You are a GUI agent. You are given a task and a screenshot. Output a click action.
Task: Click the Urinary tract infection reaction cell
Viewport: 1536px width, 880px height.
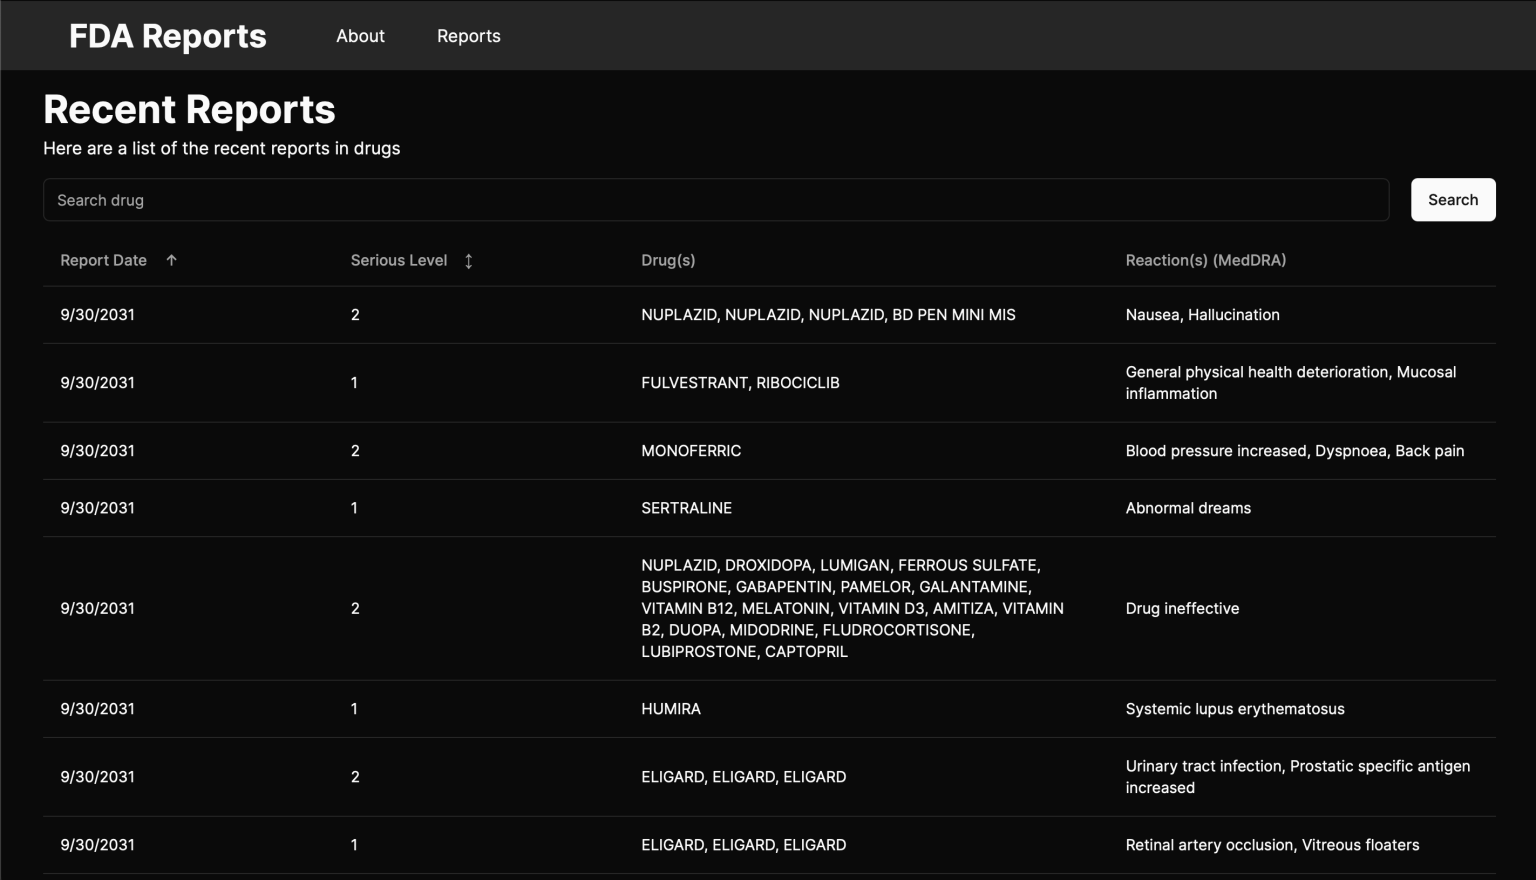1297,777
